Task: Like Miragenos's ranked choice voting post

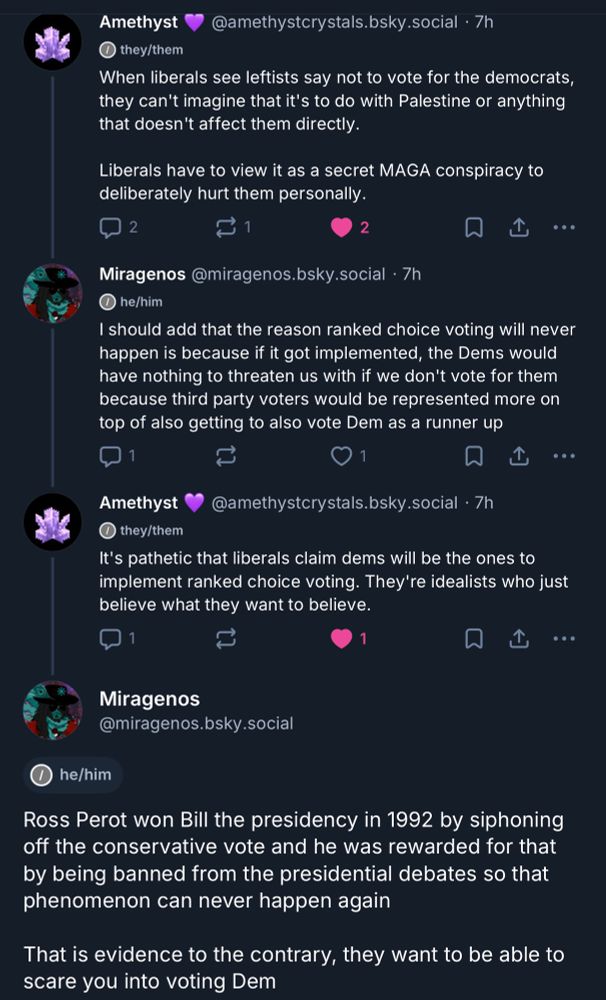Action: point(341,456)
